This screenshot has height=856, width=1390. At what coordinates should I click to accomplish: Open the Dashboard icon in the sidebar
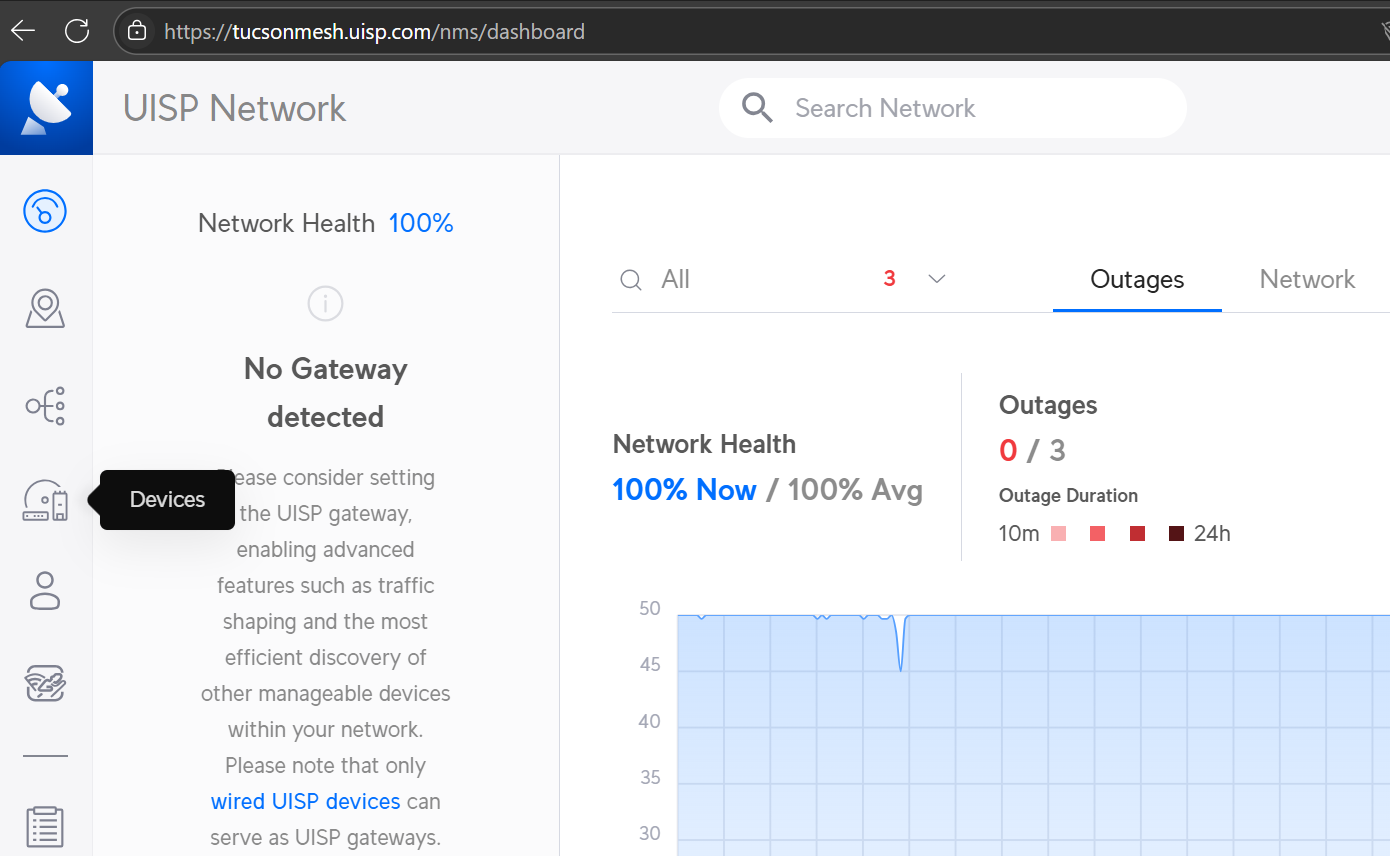point(45,211)
